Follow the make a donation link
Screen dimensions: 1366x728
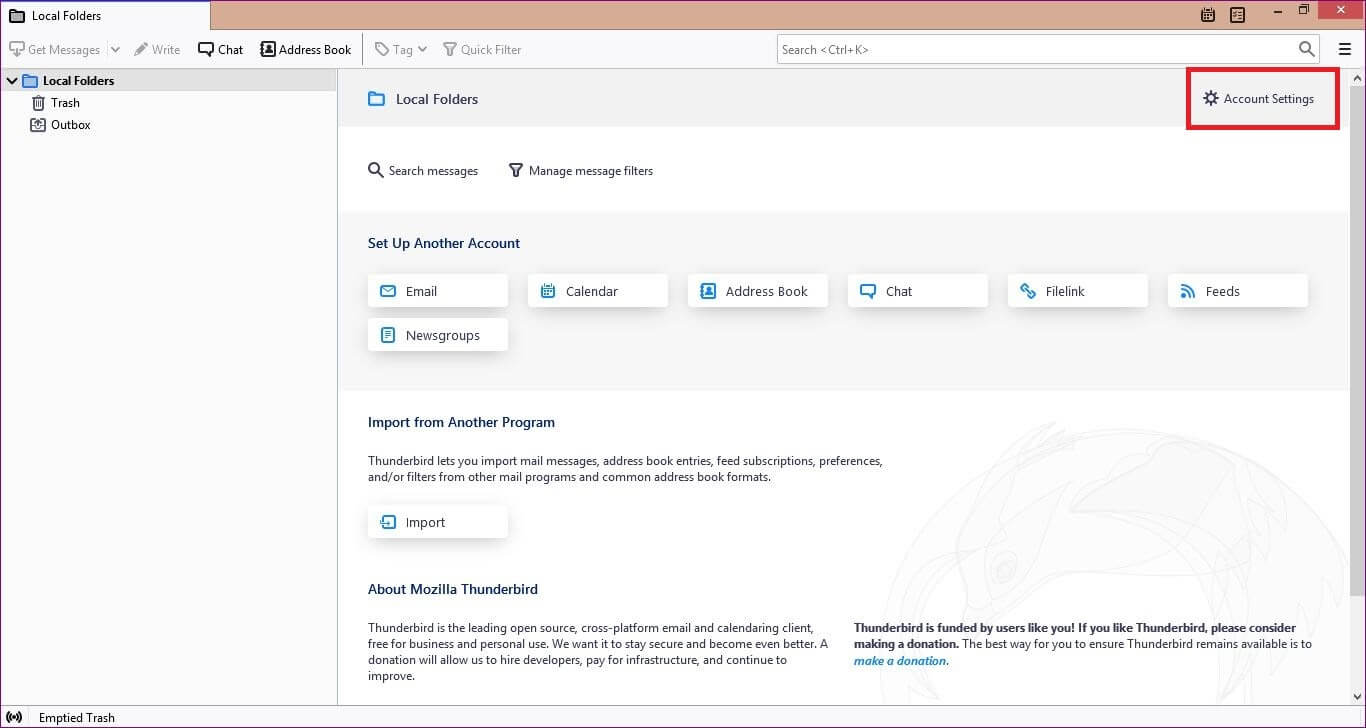[900, 661]
